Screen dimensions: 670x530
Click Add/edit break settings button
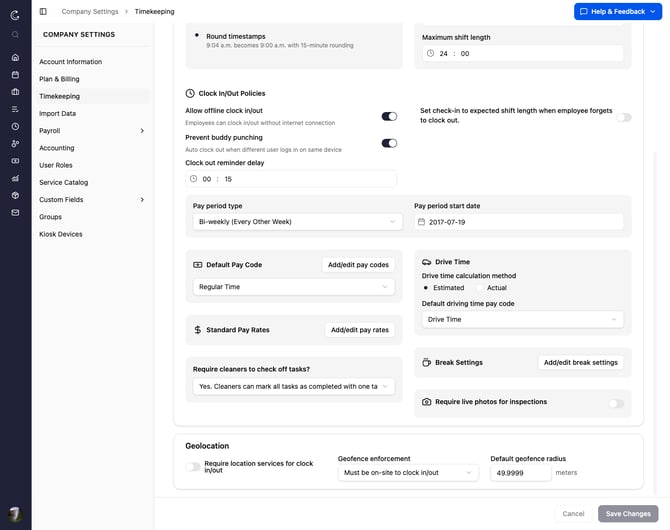[x=581, y=362]
